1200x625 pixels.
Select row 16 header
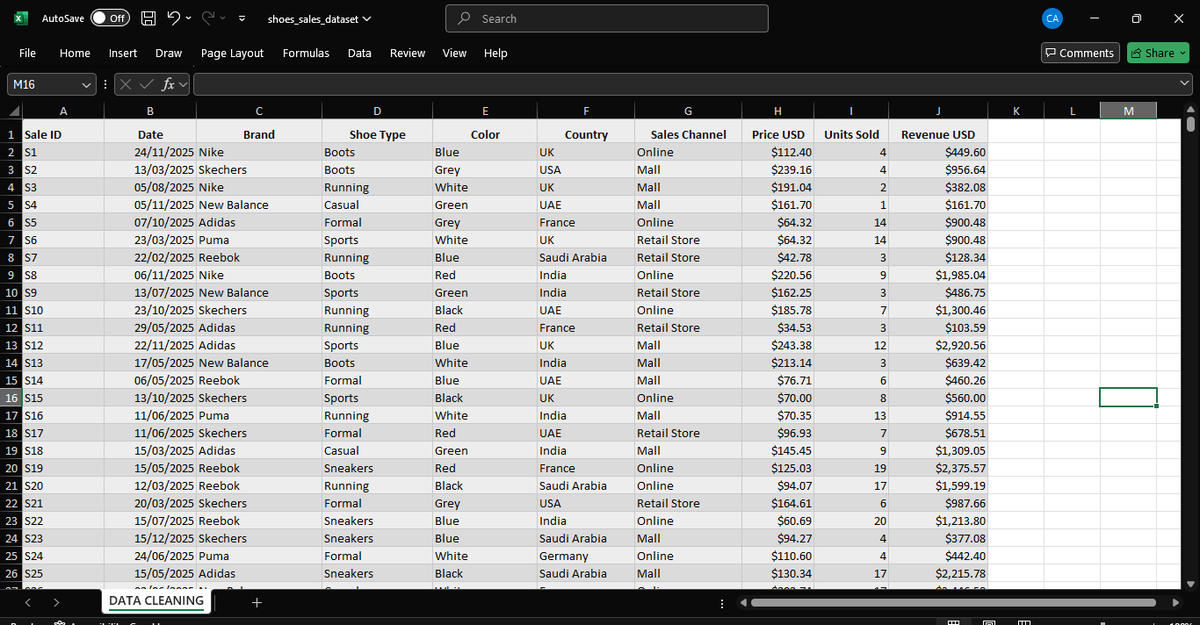click(x=10, y=398)
